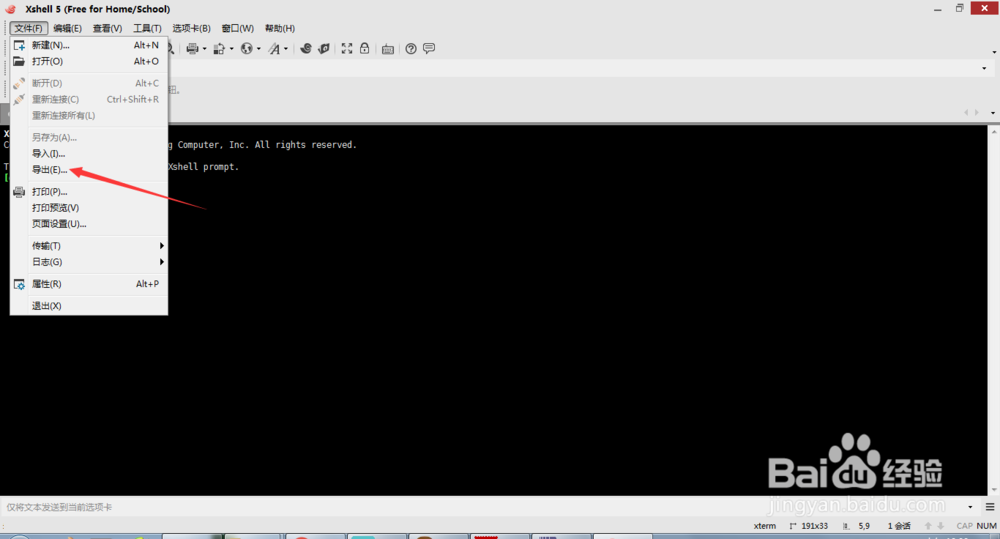This screenshot has width=1000, height=539.
Task: Open the Print icon's dropdown arrow
Action: (203, 48)
